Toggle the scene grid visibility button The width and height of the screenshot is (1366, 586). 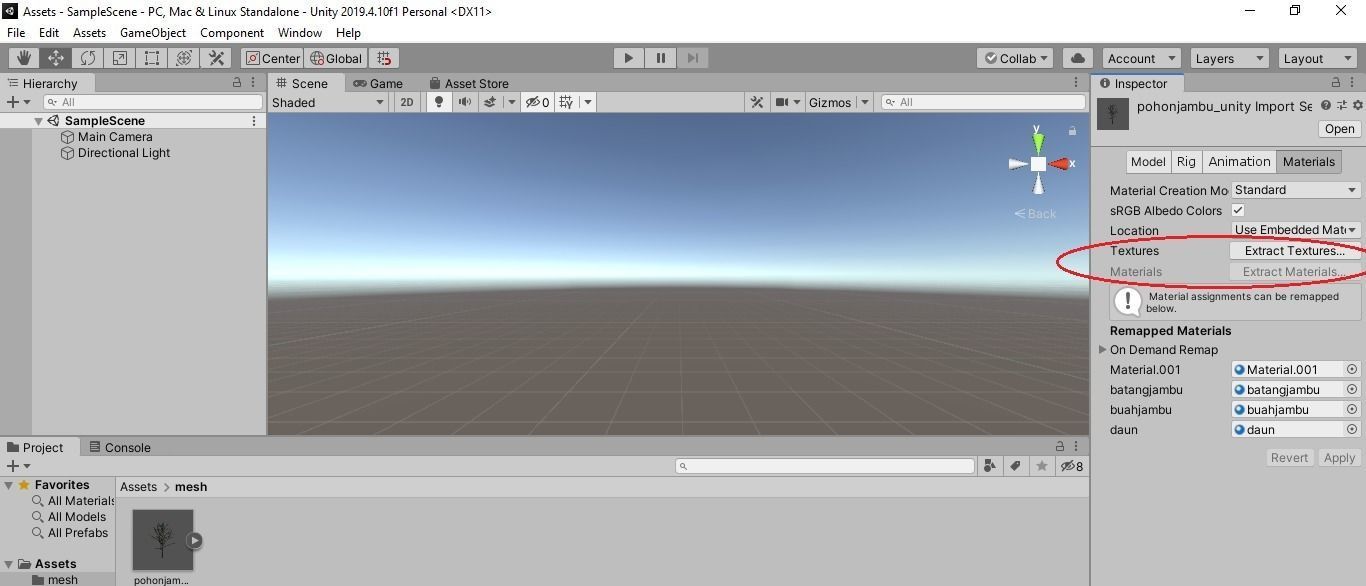pos(566,102)
